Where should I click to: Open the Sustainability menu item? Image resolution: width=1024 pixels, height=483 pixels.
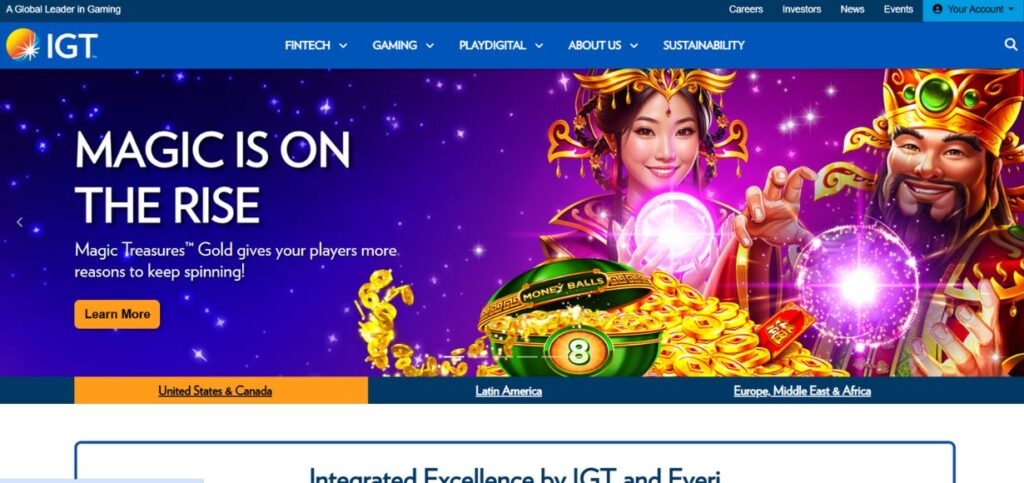[703, 45]
